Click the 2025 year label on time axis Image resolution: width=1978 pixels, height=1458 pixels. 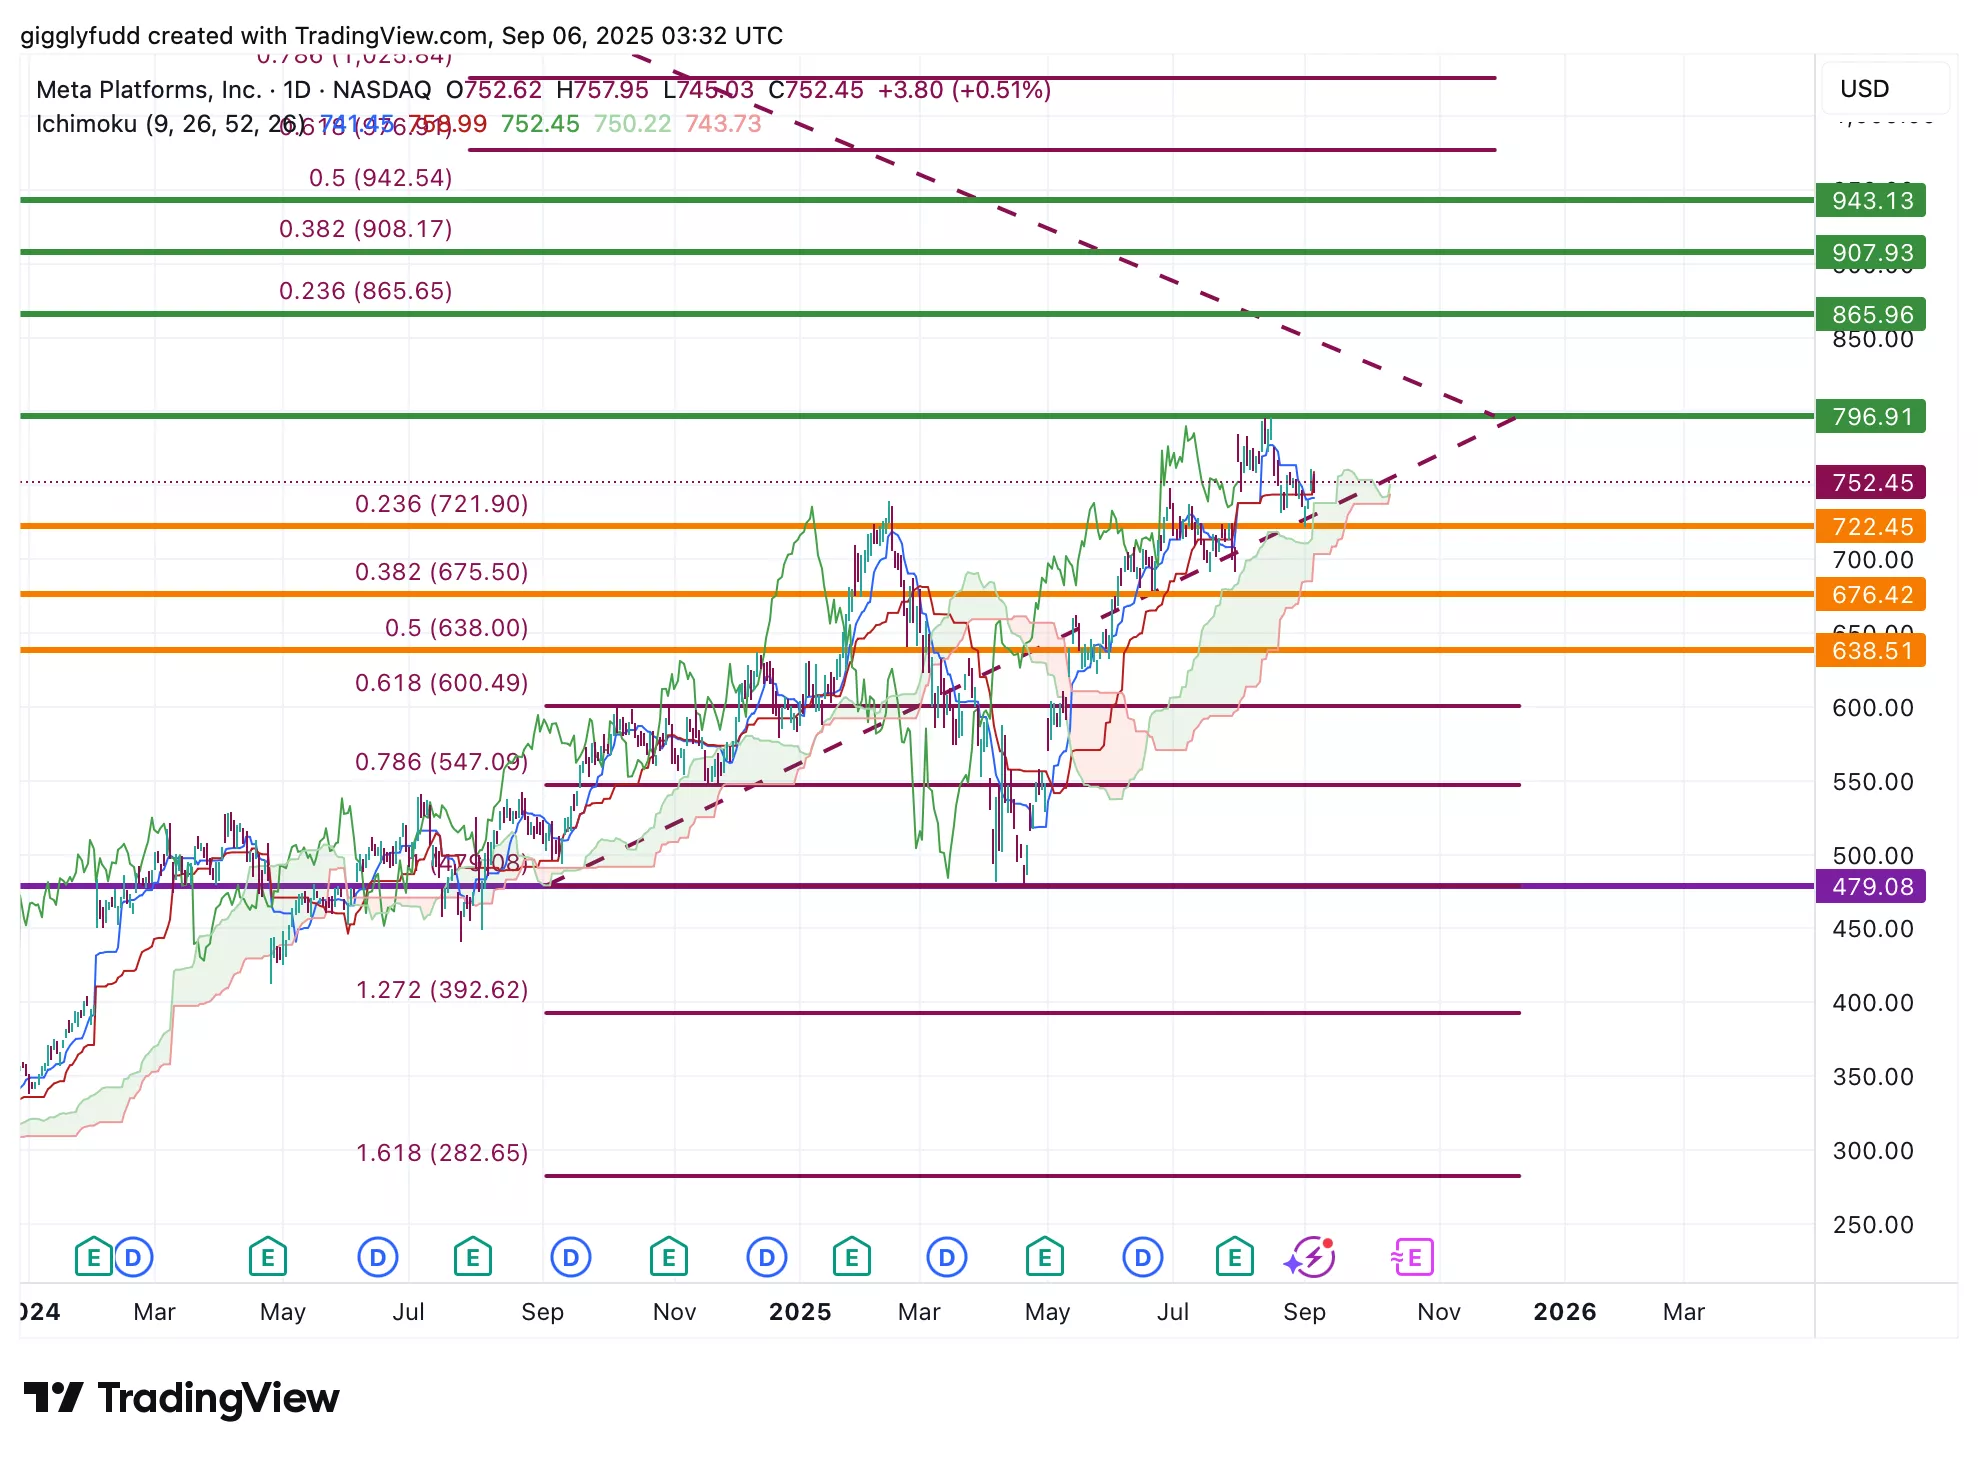(800, 1312)
